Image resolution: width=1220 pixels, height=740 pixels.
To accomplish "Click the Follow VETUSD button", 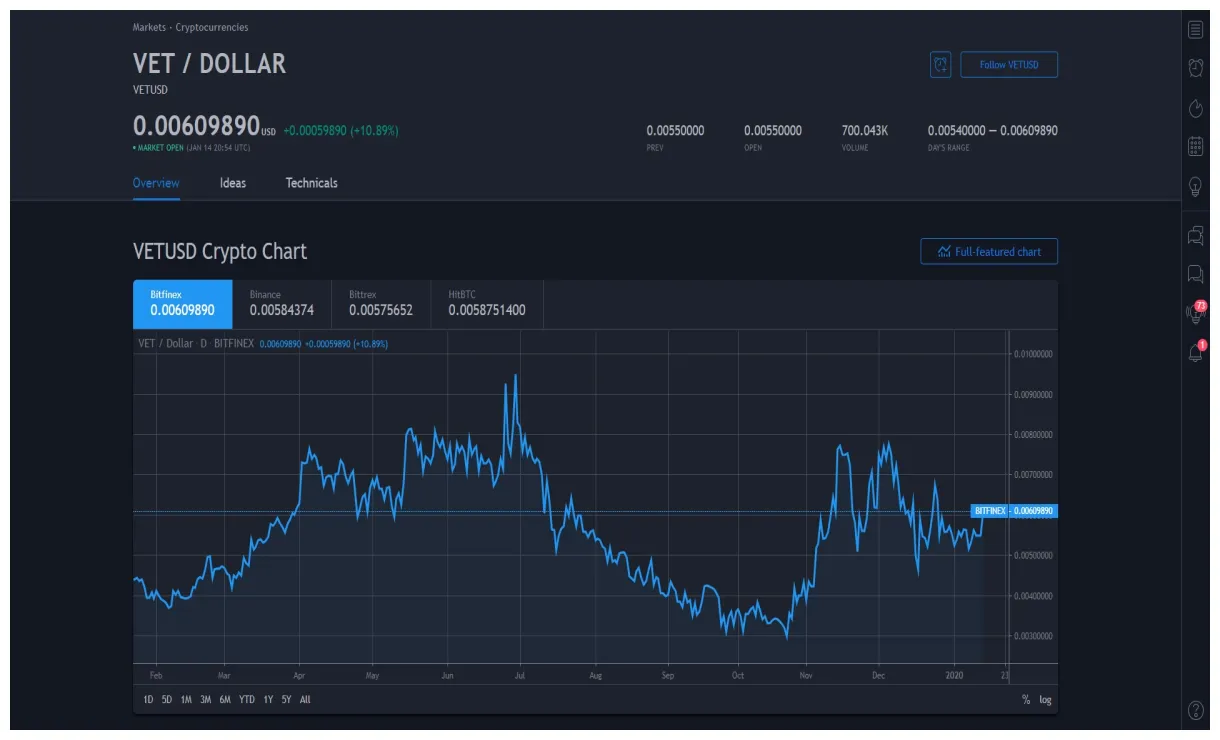I will coord(1008,64).
